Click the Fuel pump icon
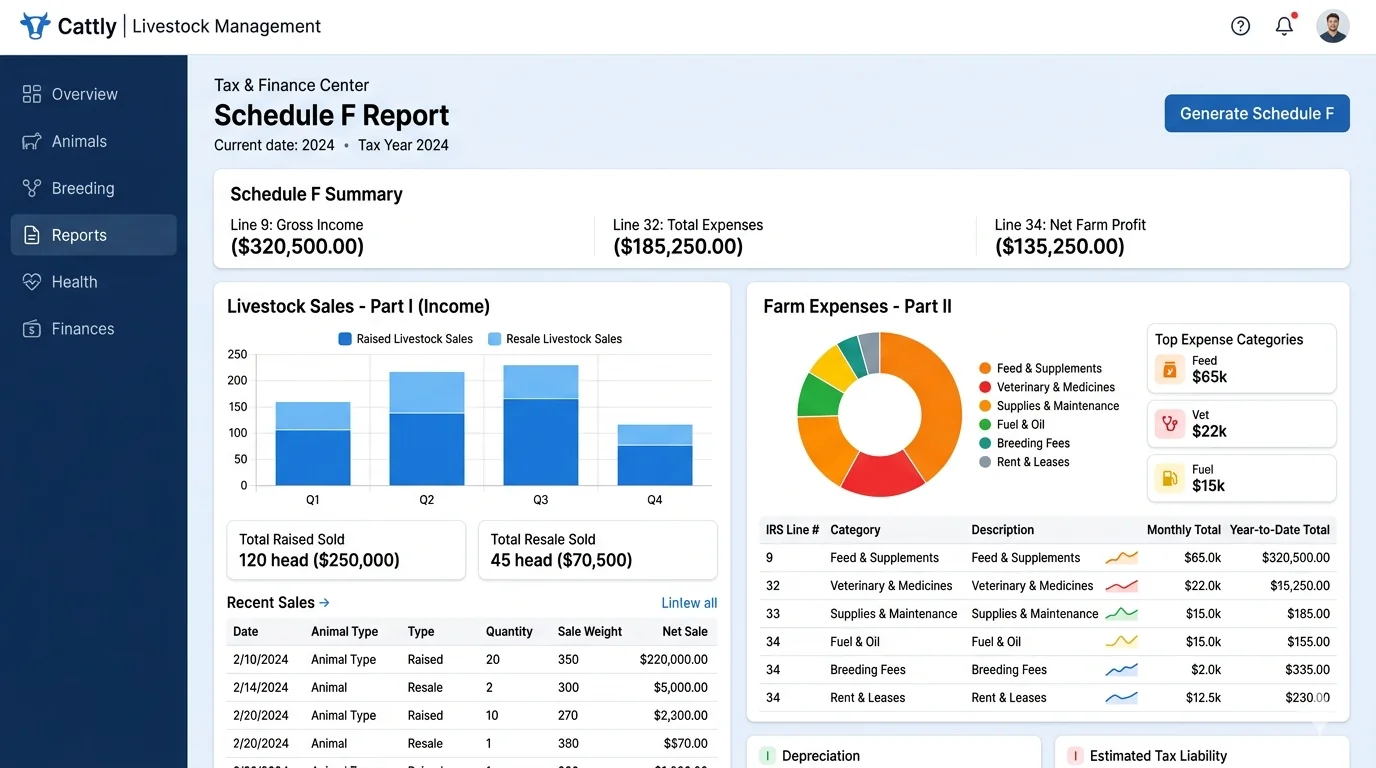The image size is (1376, 768). coord(1170,478)
